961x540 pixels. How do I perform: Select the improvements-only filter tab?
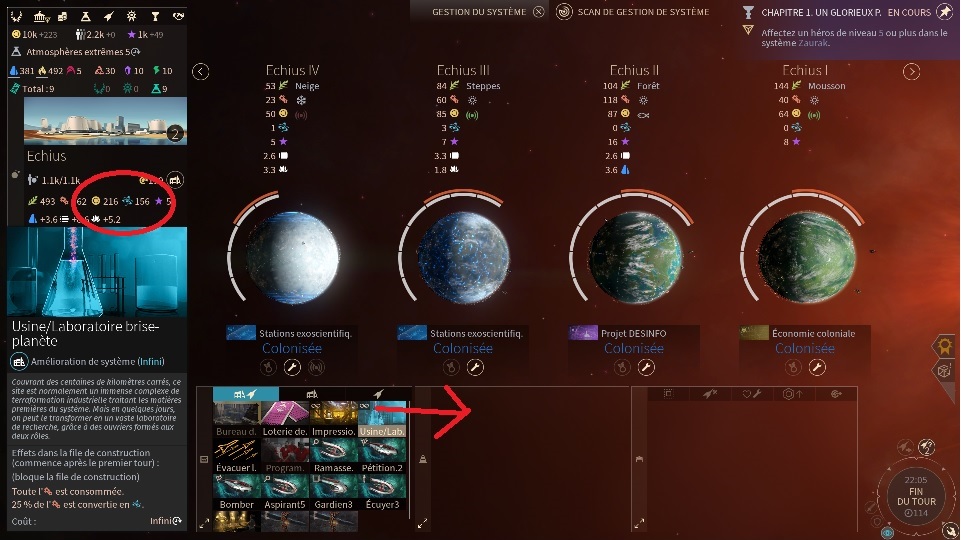click(312, 394)
